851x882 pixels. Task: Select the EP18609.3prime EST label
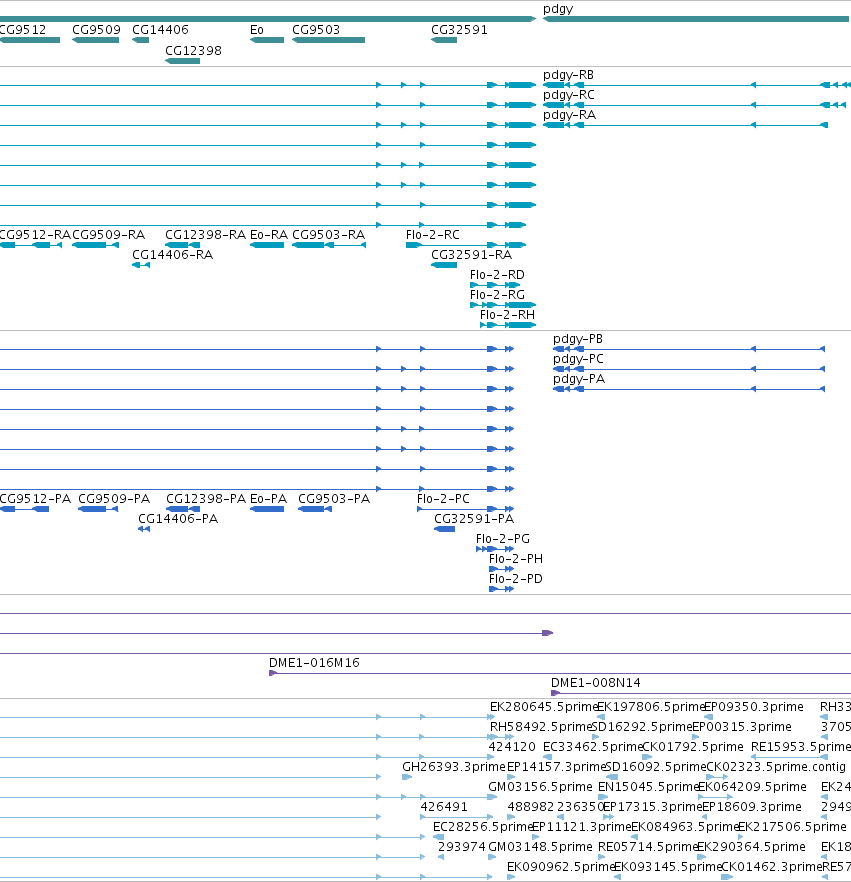[x=752, y=807]
